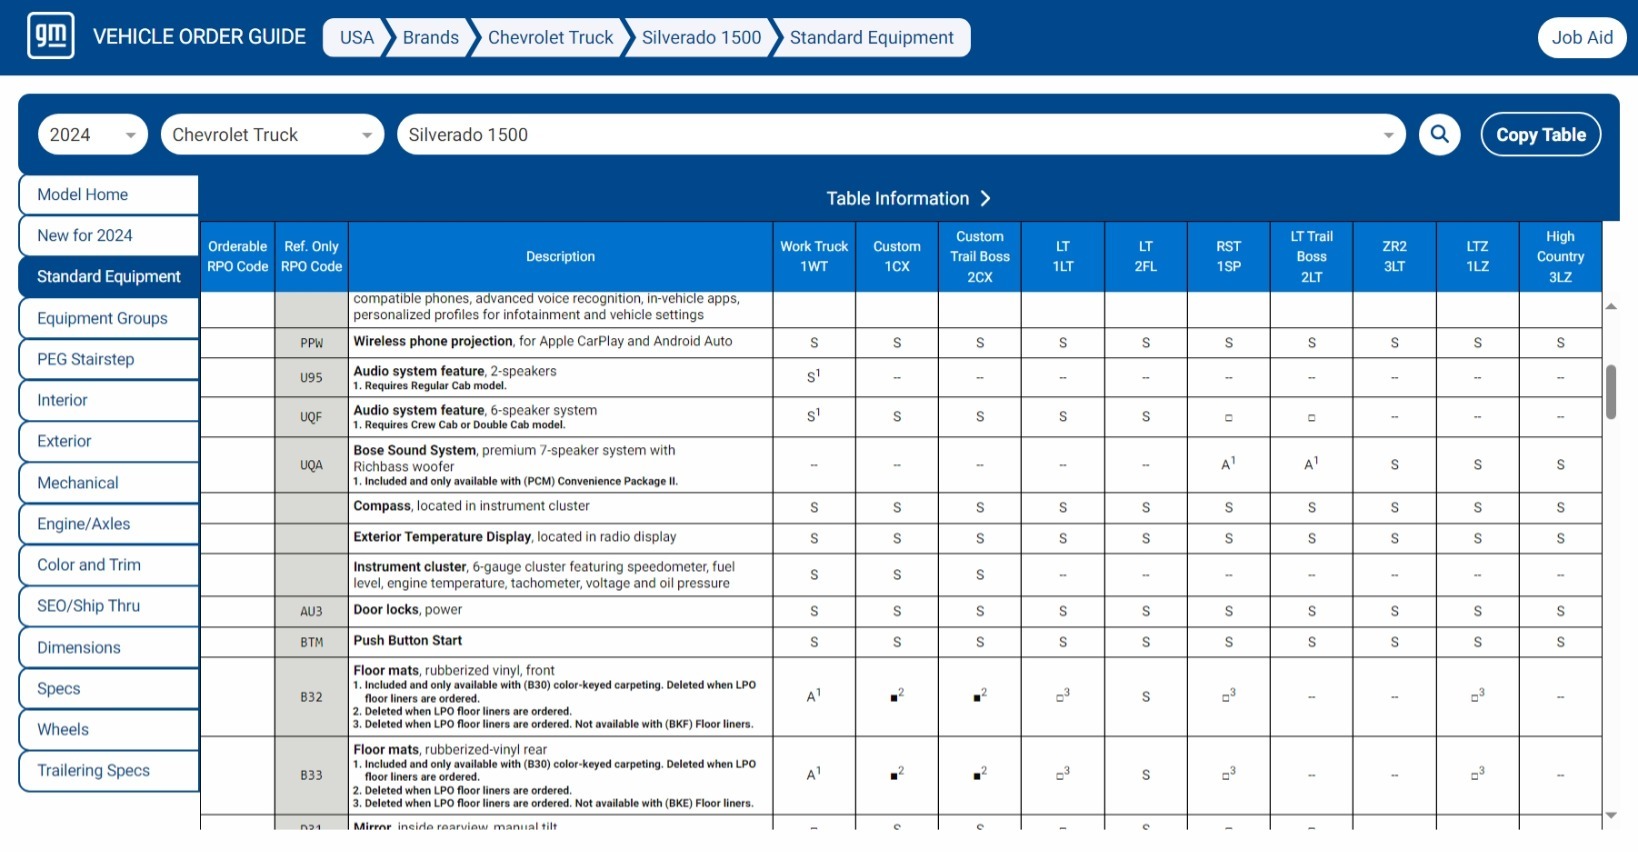Click the LT Trail Boss 2LT header
The image size is (1638, 852).
[1312, 257]
